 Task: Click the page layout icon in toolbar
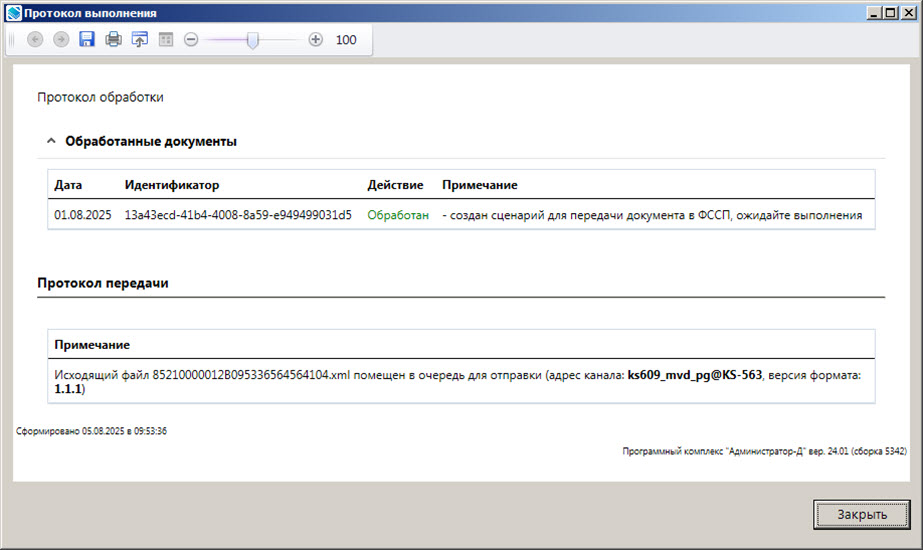(165, 40)
